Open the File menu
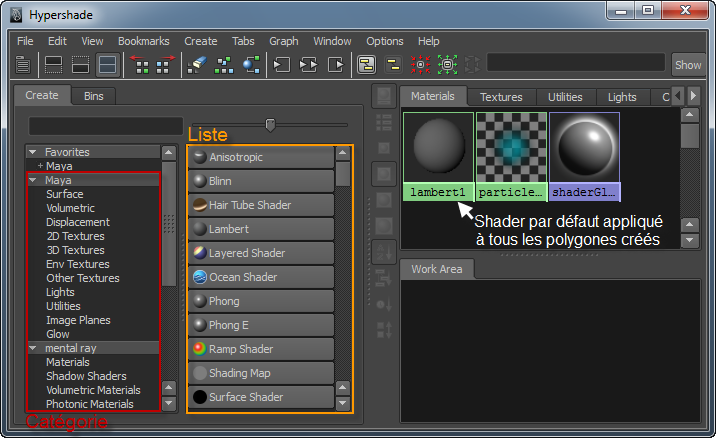 pyautogui.click(x=25, y=41)
